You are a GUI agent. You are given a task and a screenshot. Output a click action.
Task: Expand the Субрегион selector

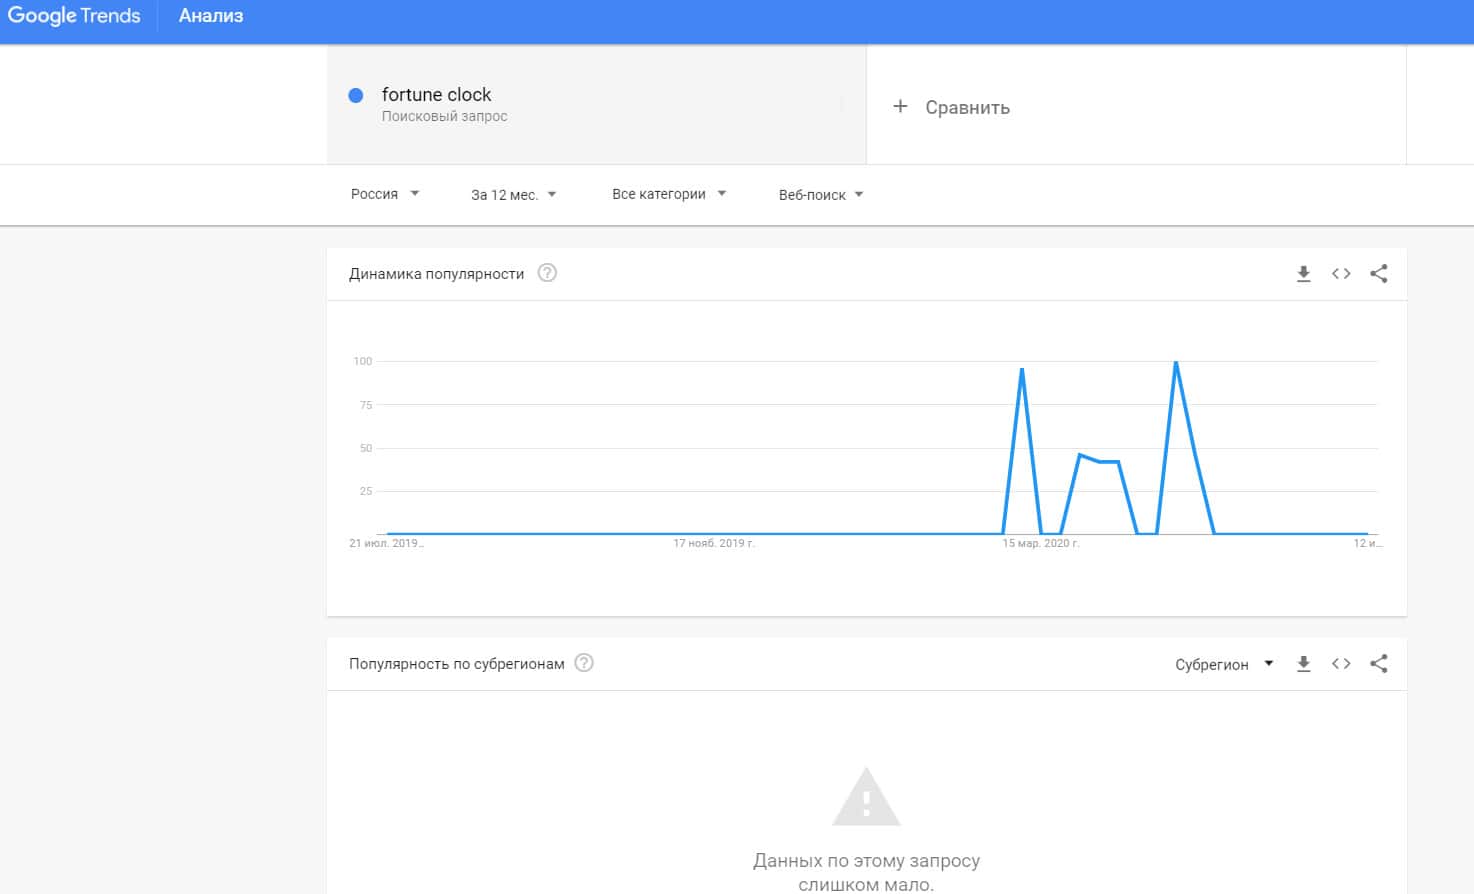(1224, 664)
